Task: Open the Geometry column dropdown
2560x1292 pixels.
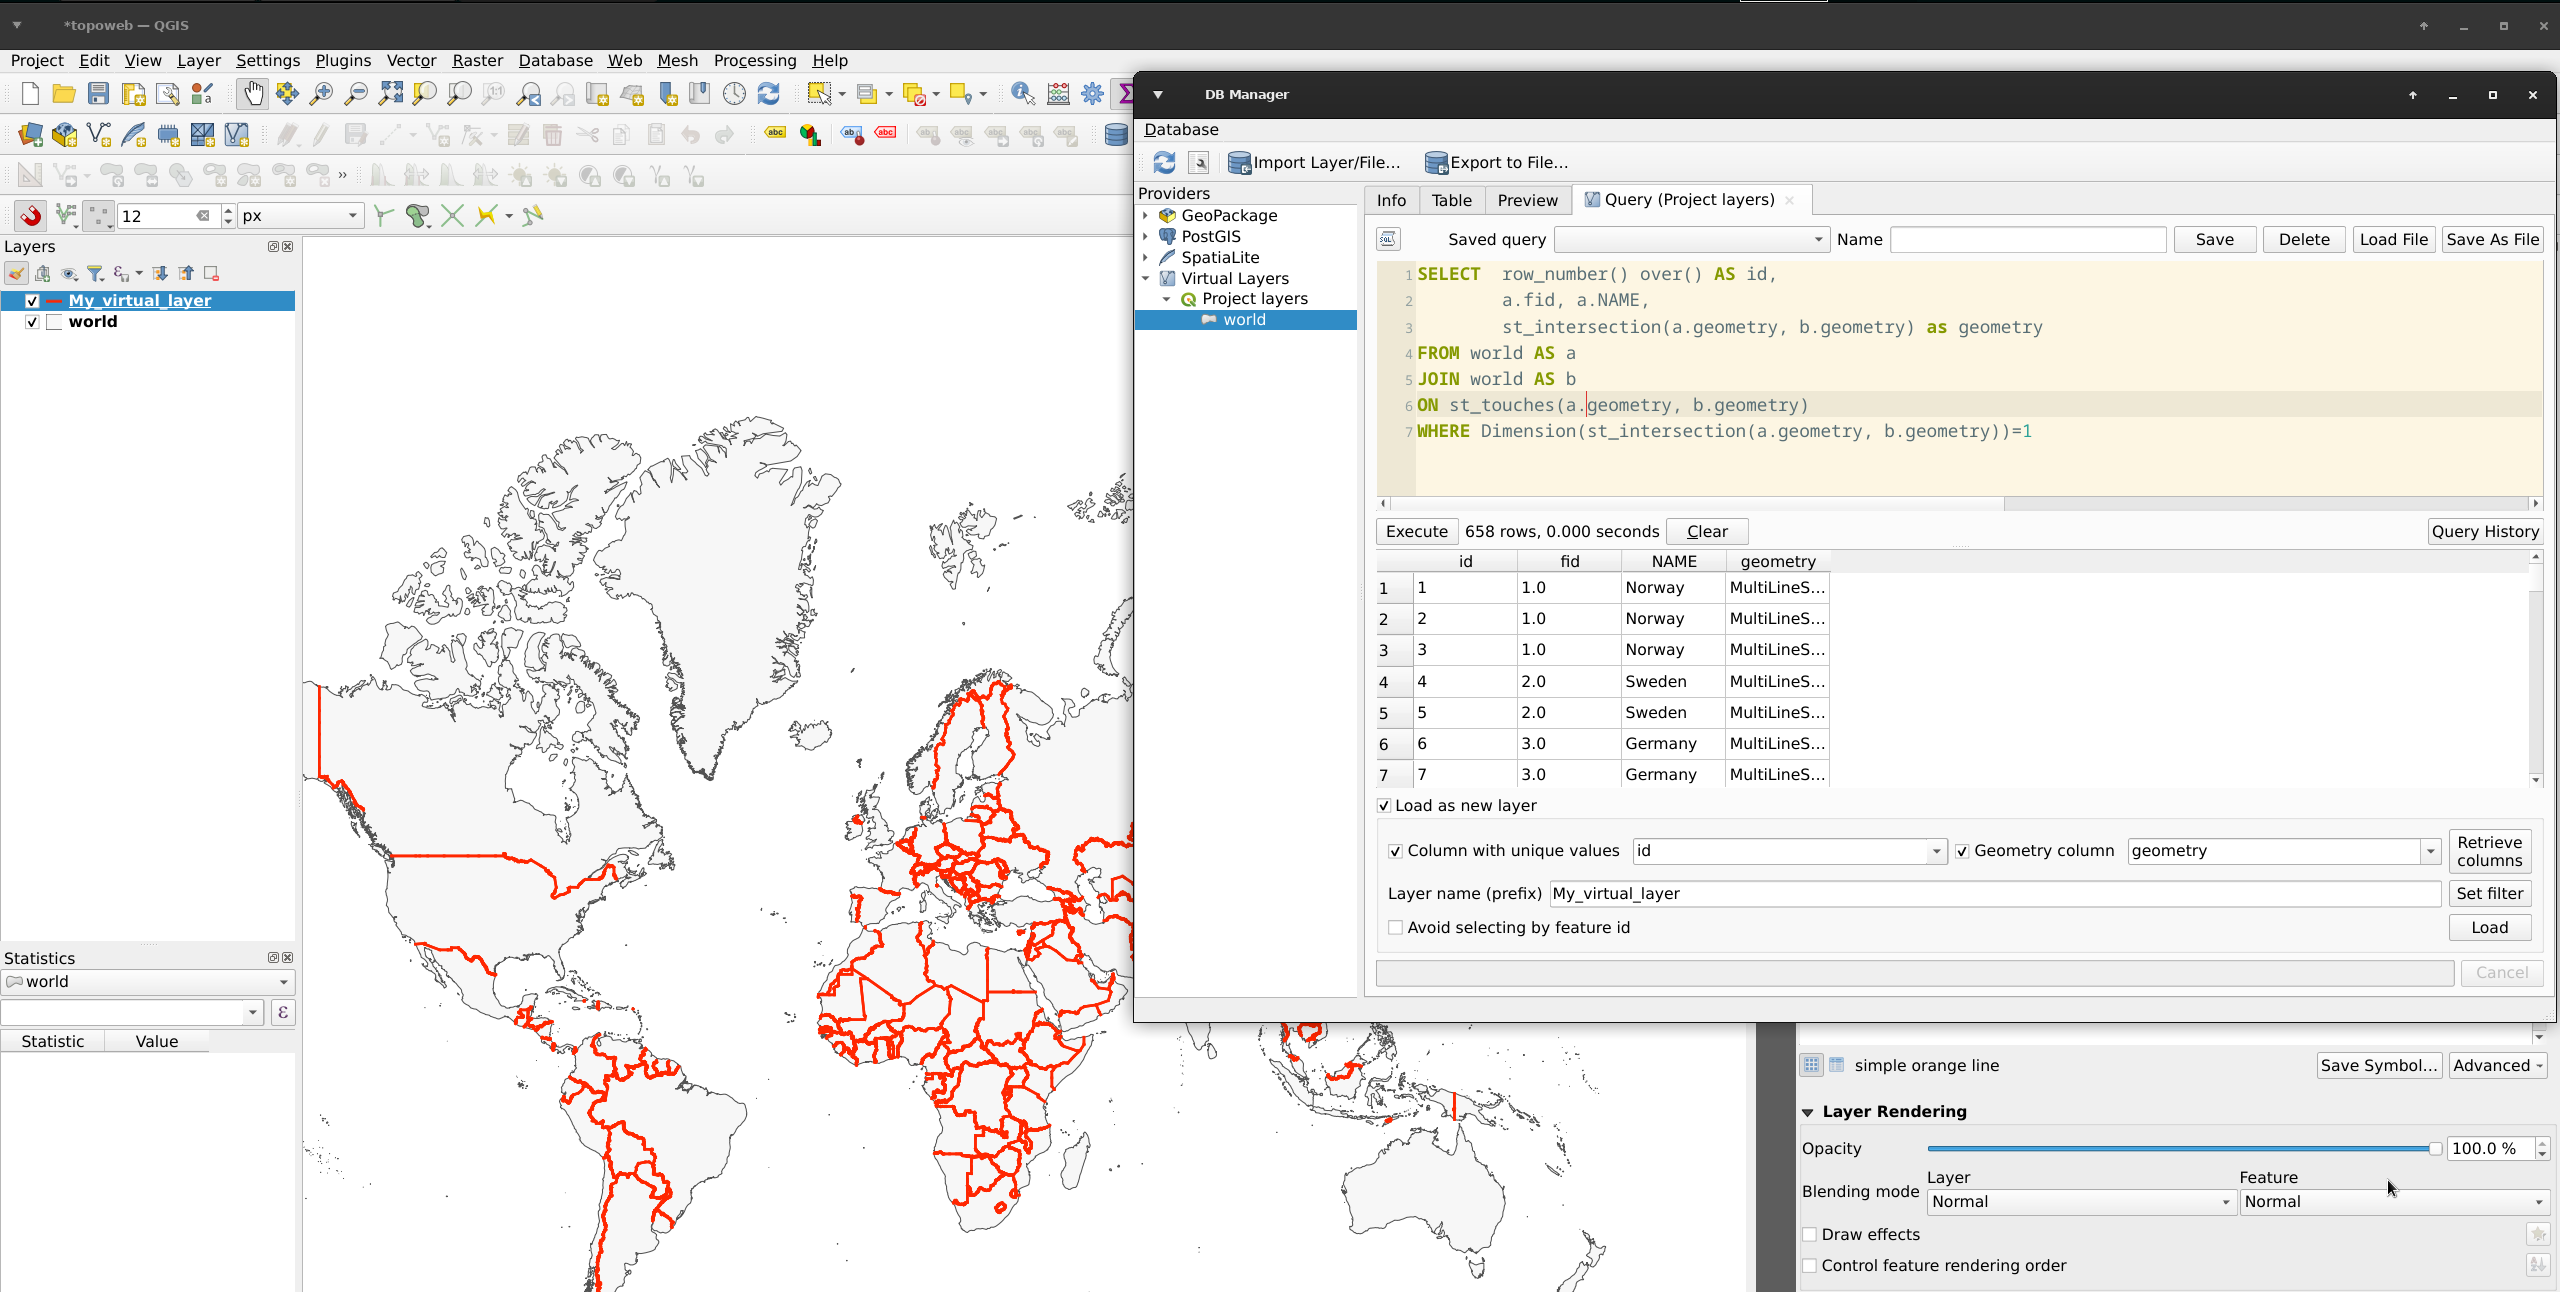Action: (2284, 851)
